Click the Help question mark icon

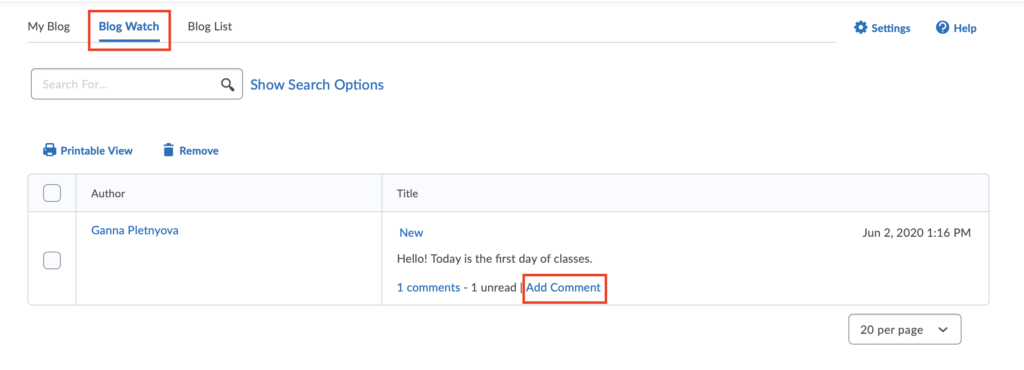(942, 27)
